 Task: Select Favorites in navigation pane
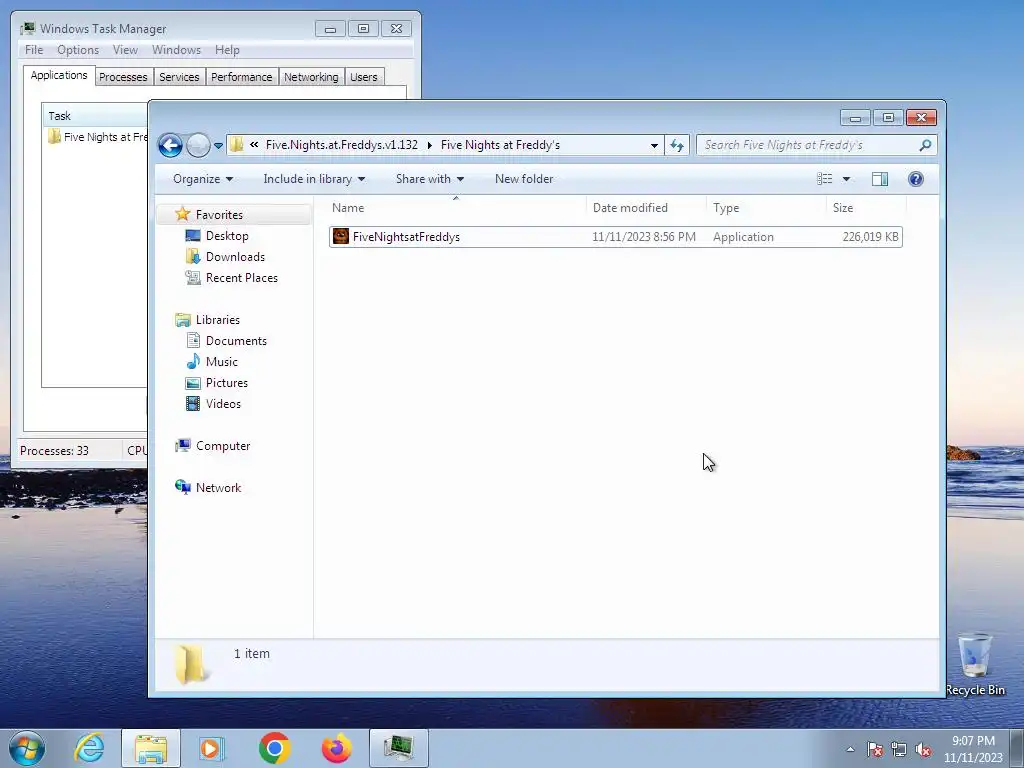[x=219, y=215]
